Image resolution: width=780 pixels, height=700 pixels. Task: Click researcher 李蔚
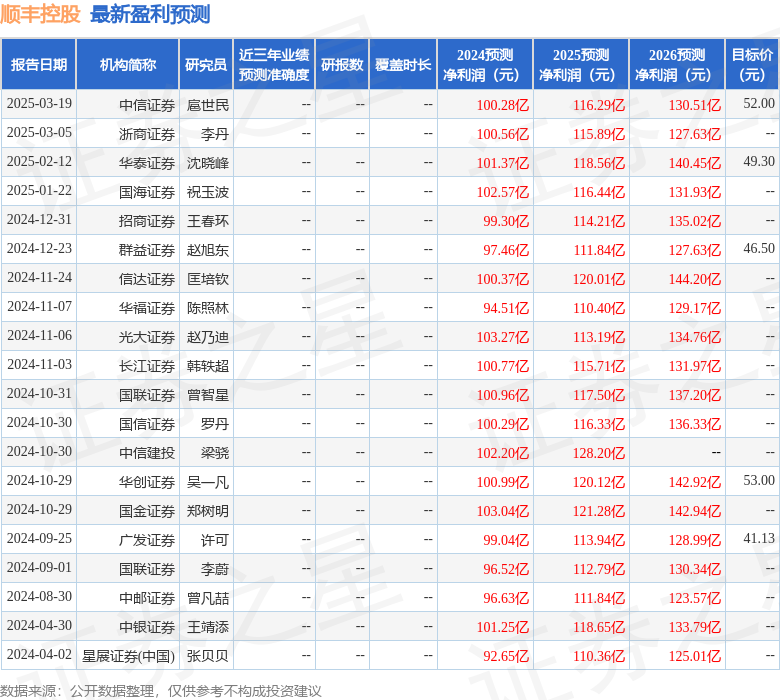coord(215,569)
